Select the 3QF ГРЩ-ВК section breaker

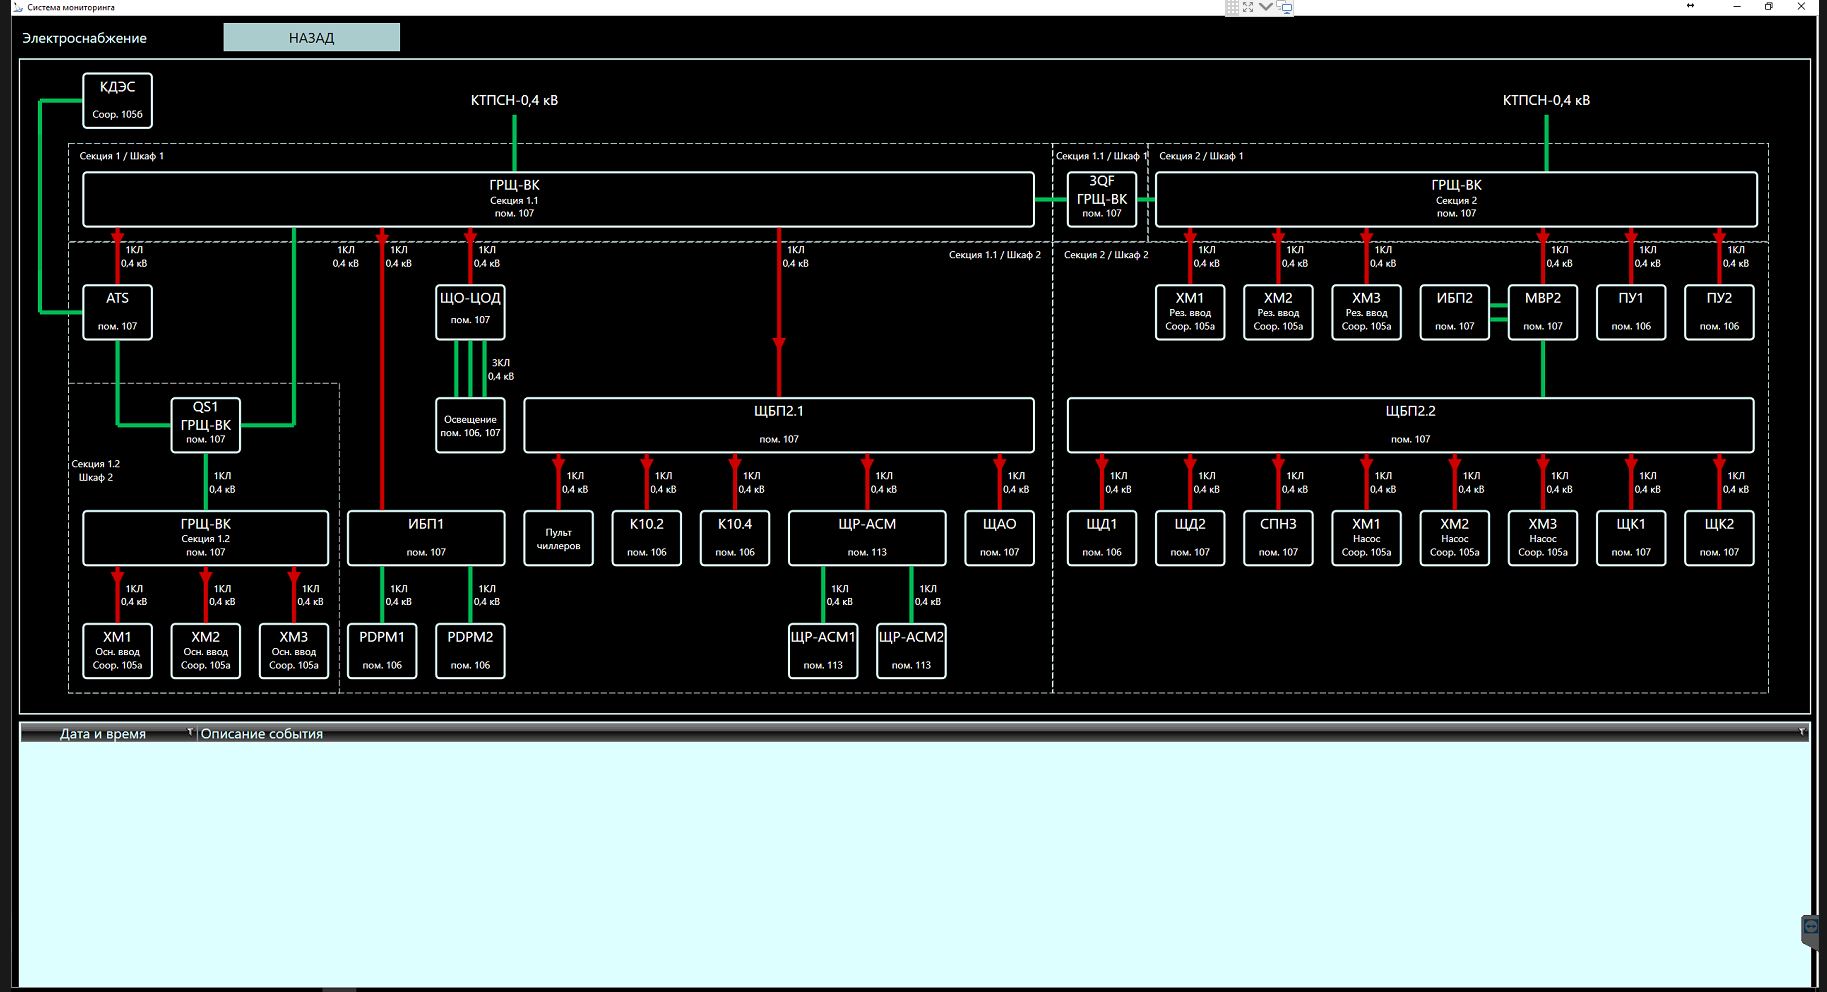pyautogui.click(x=1101, y=199)
